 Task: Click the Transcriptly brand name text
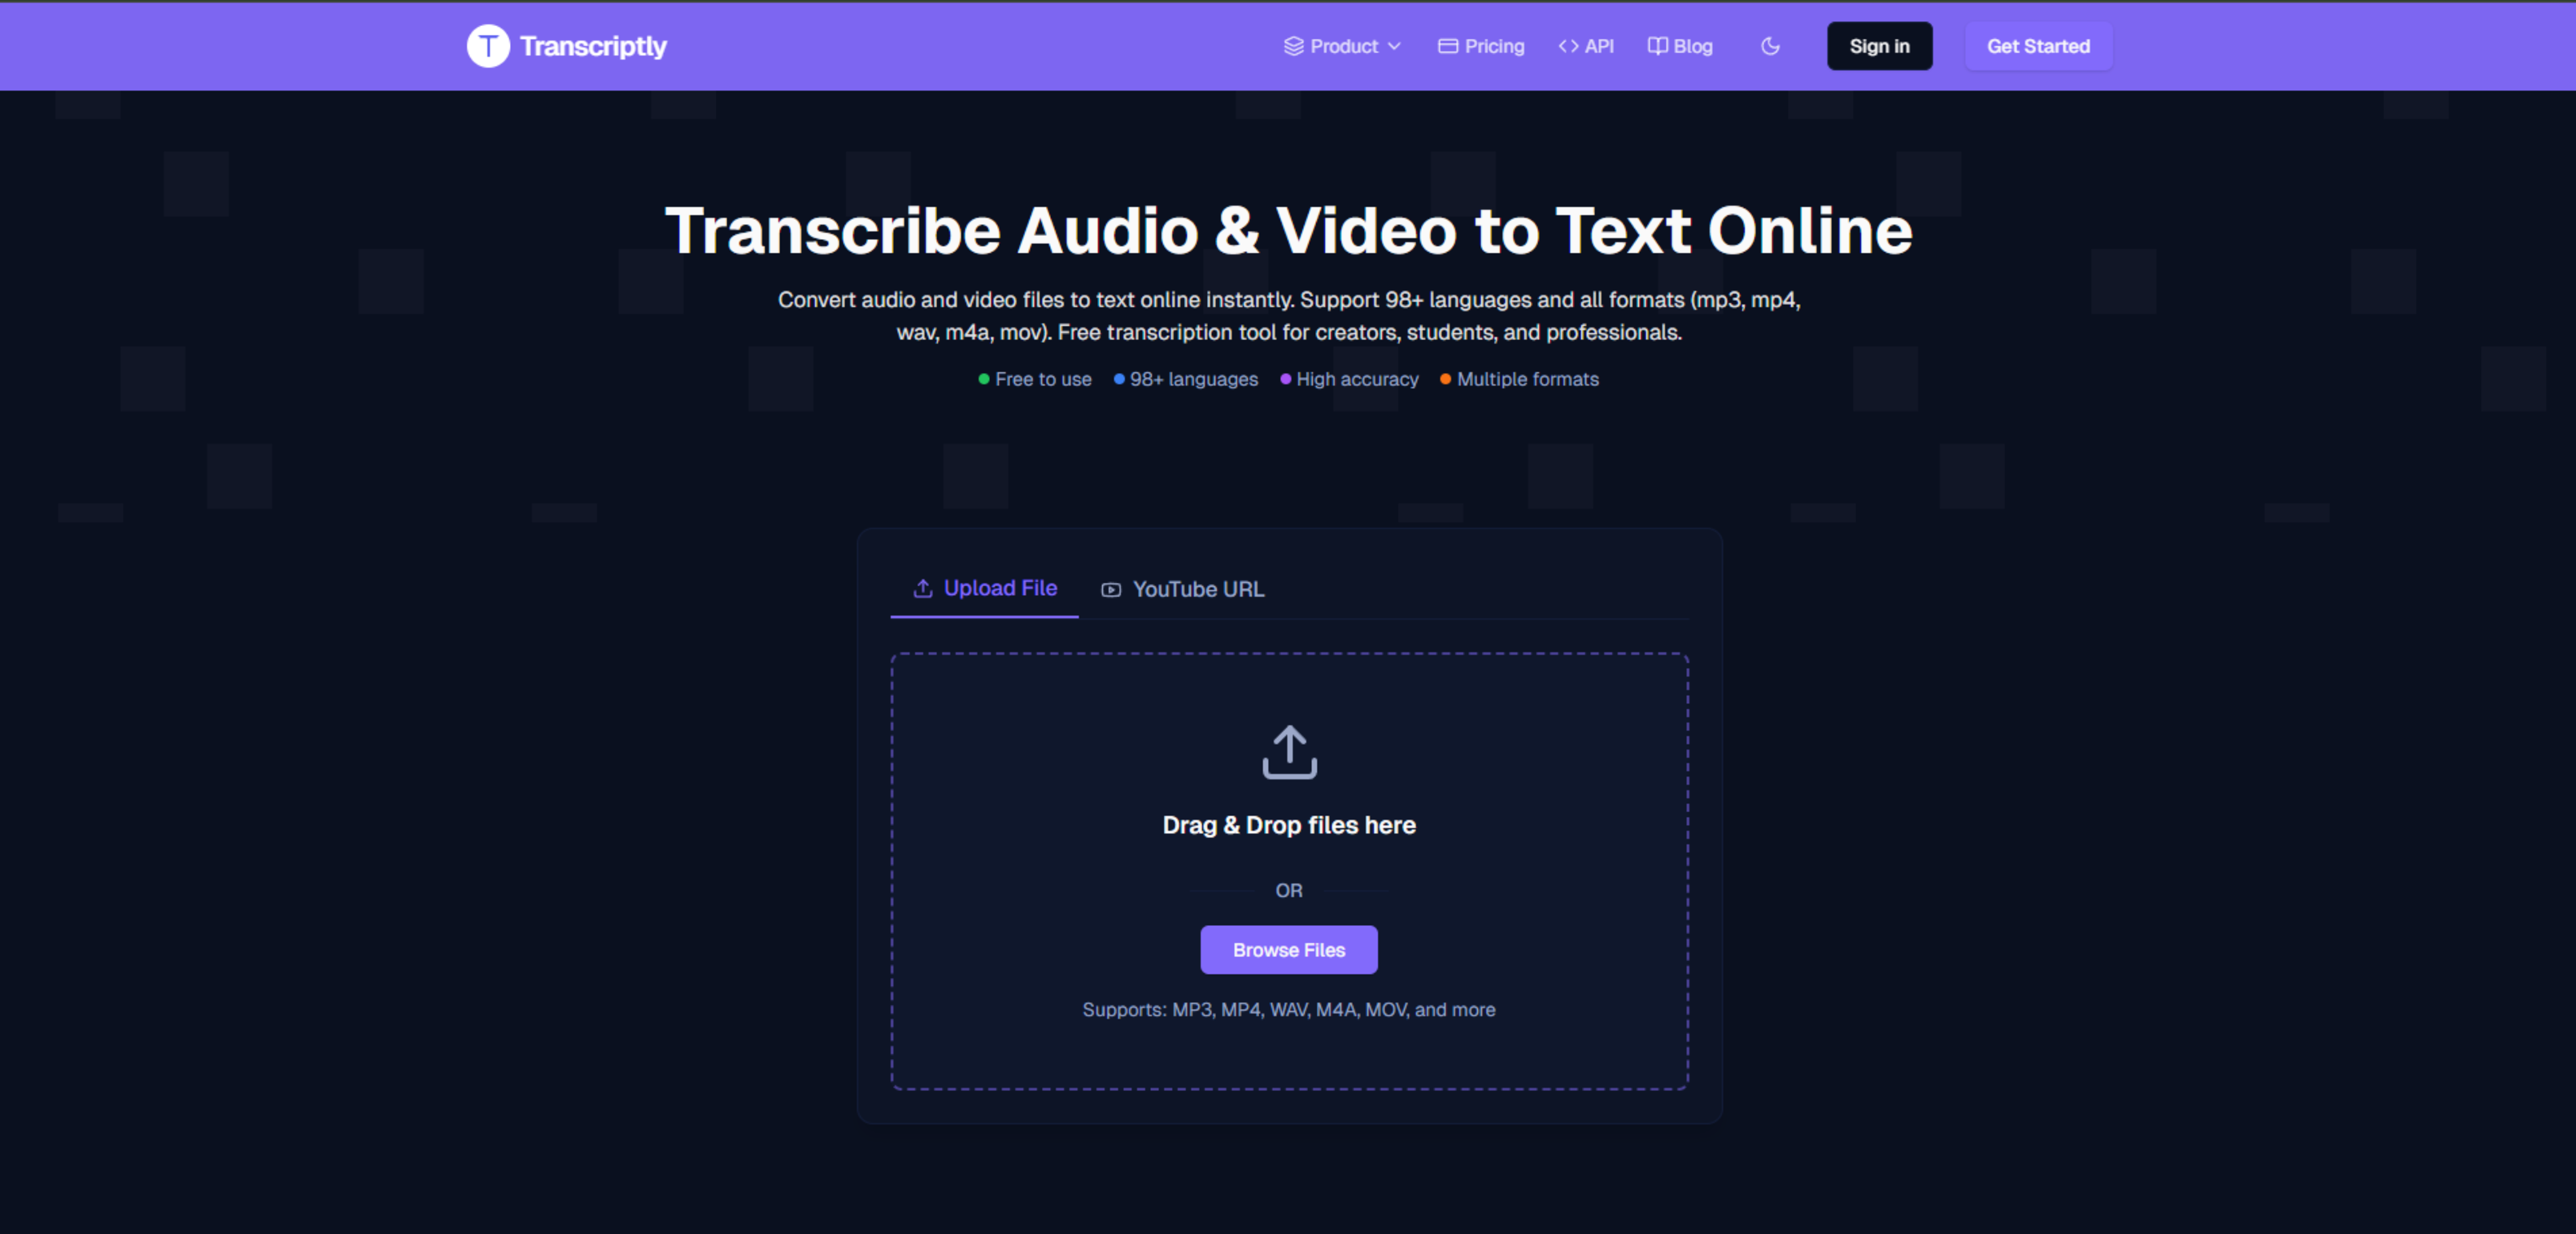coord(593,46)
